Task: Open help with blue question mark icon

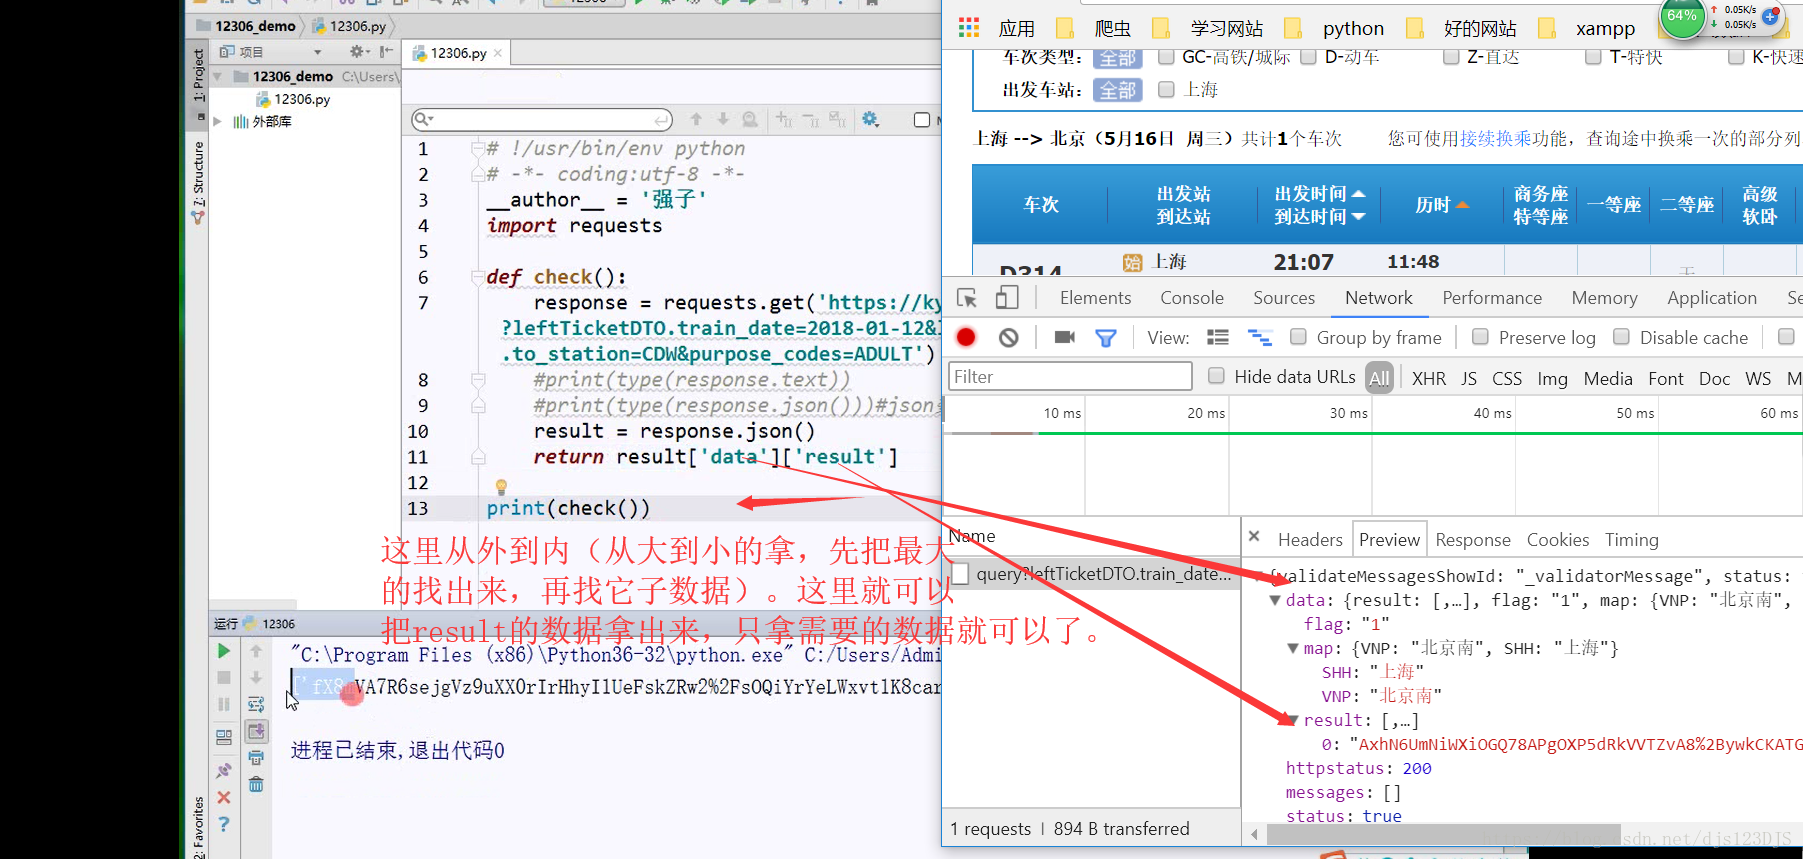Action: [224, 824]
